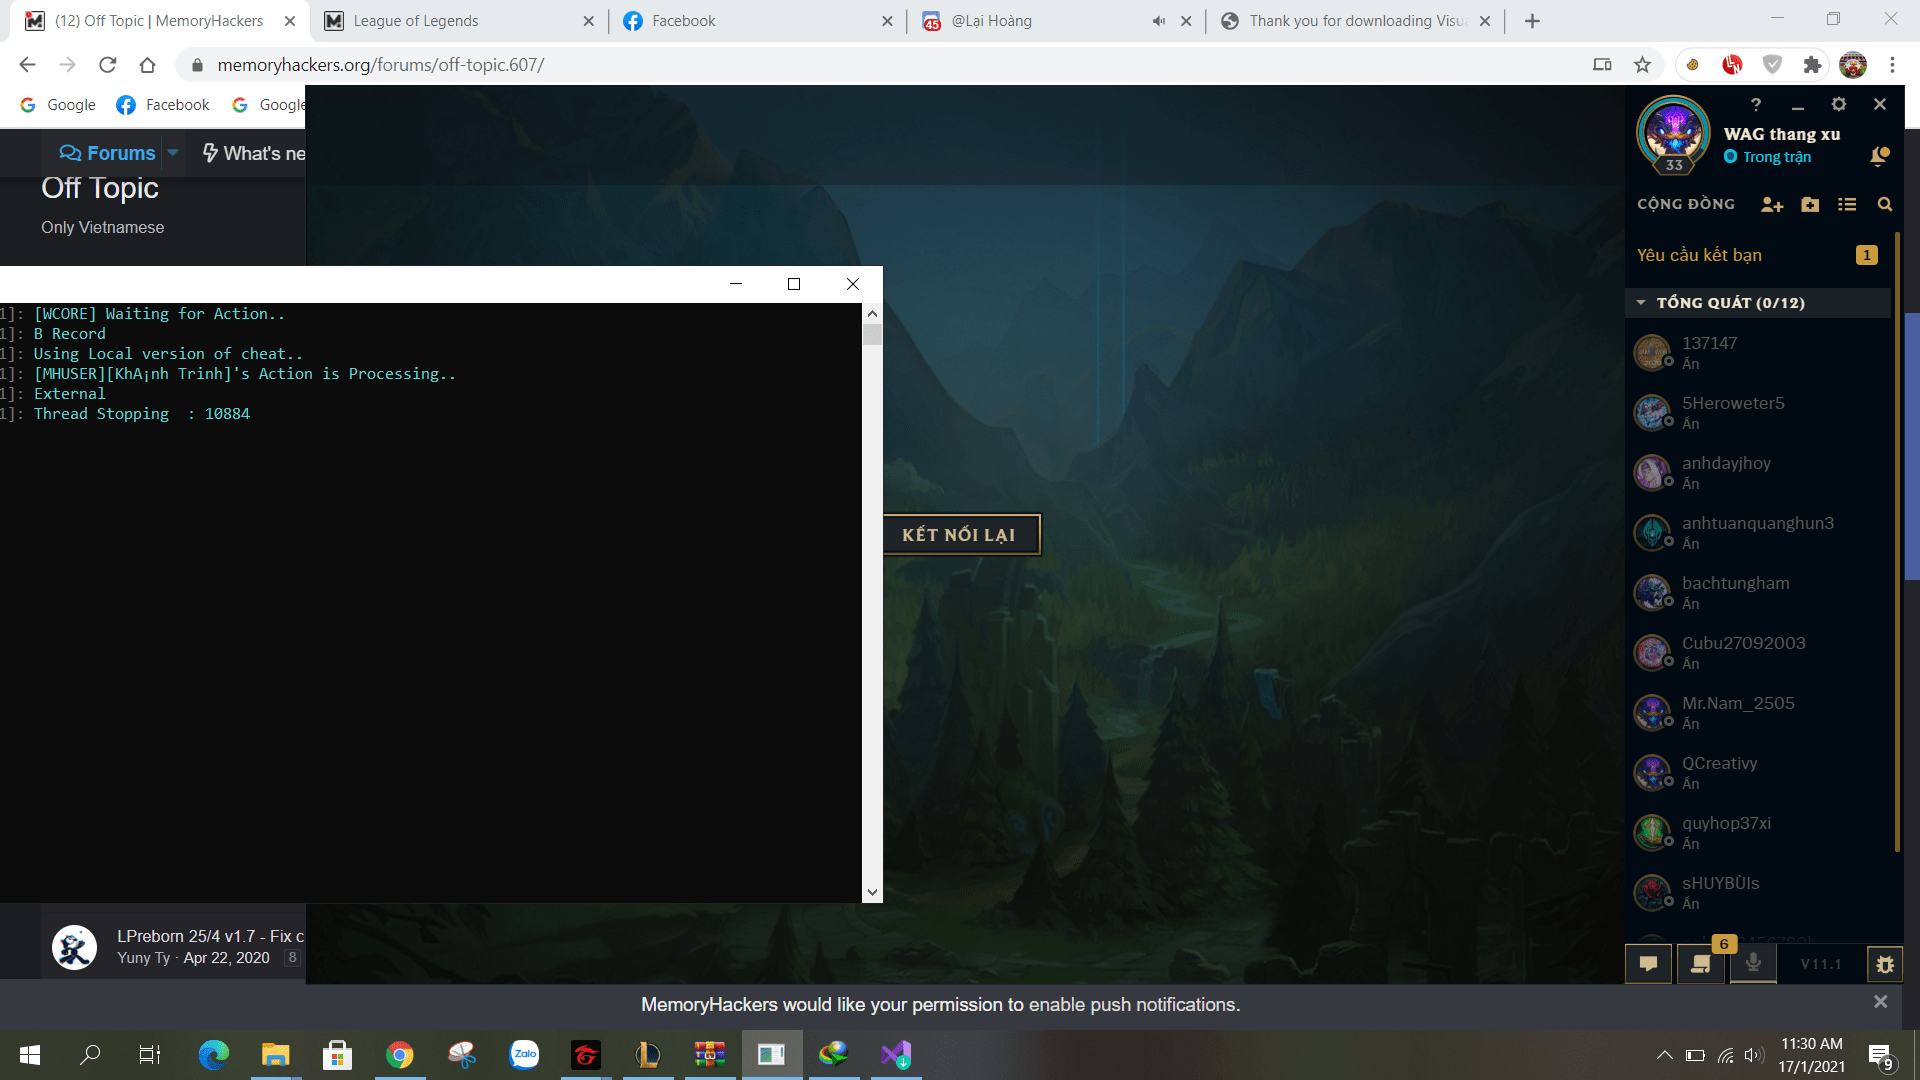Select friend bachtungham
Screen dimensions: 1920x1080
(1757, 592)
